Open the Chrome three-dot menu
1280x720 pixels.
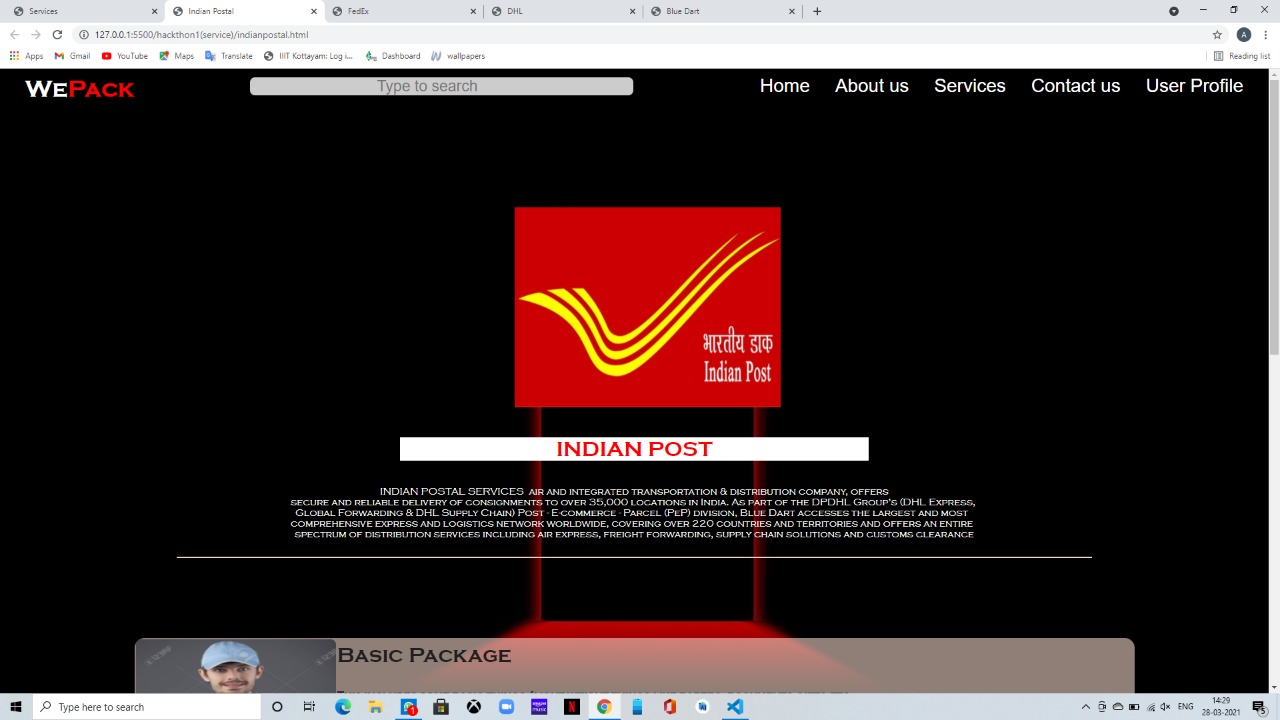tap(1266, 34)
